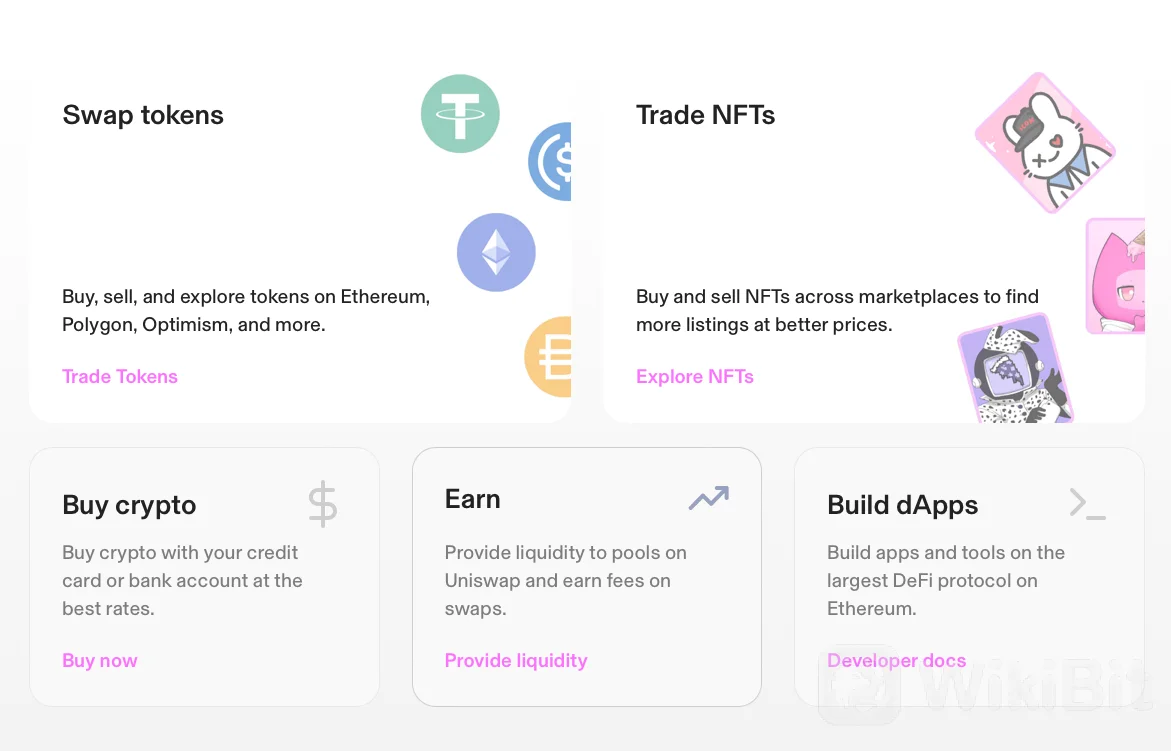Select the Buy crypto card heading
Image resolution: width=1171 pixels, height=751 pixels.
click(x=129, y=505)
